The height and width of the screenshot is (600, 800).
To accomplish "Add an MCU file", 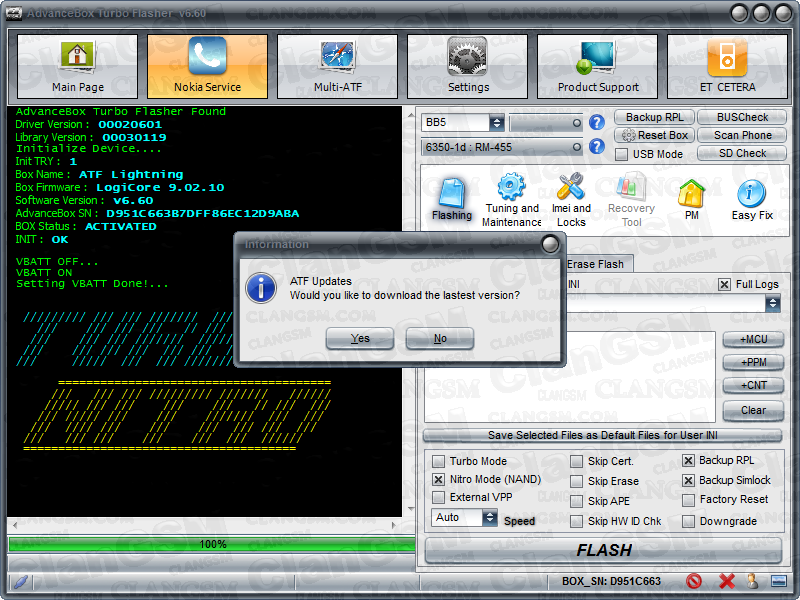I will (x=753, y=339).
